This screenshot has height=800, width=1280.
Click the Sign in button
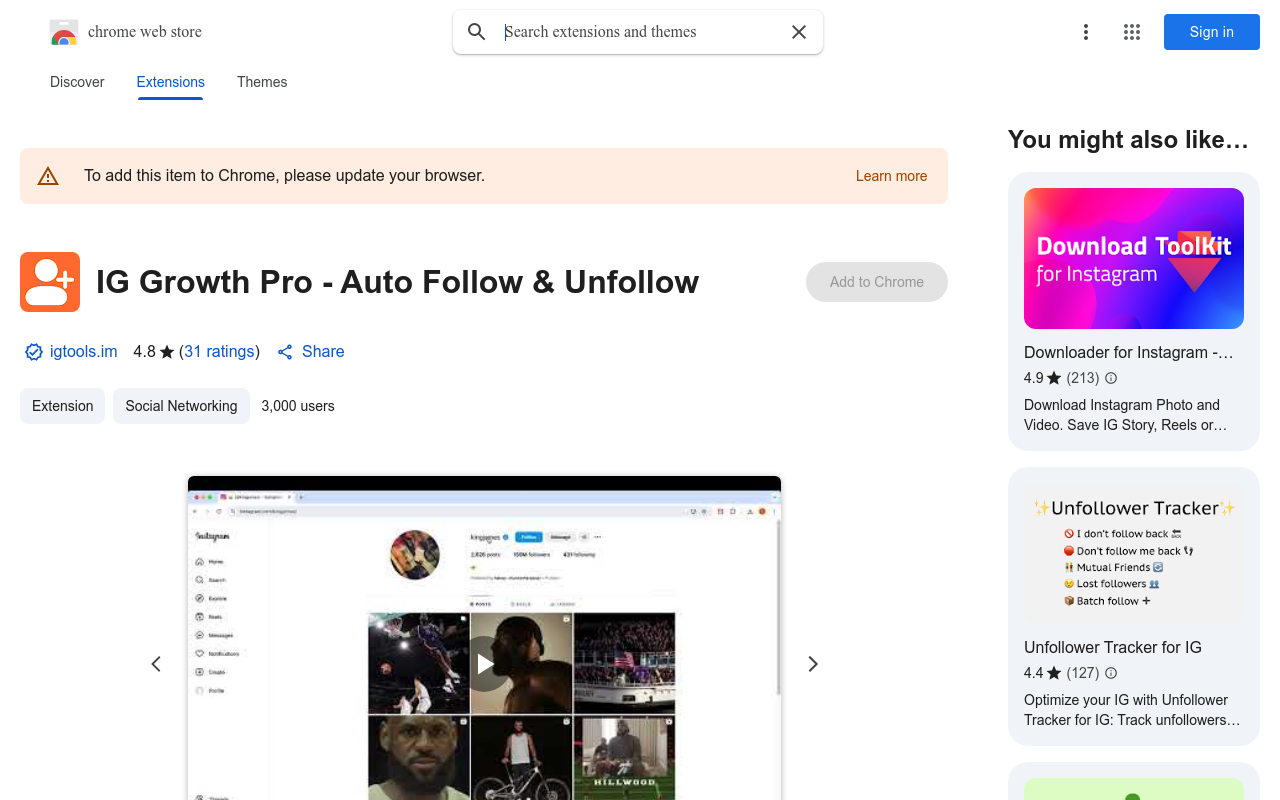1212,32
